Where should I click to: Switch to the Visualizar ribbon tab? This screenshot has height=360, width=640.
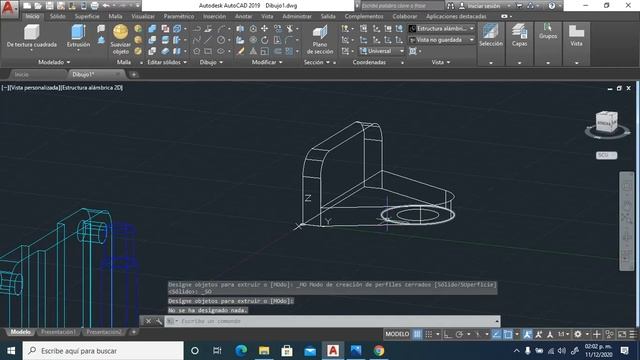tap(143, 16)
